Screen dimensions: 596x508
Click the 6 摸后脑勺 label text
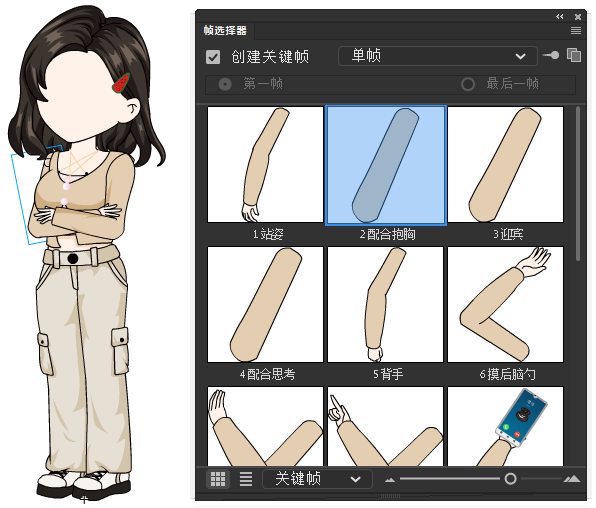pos(507,374)
